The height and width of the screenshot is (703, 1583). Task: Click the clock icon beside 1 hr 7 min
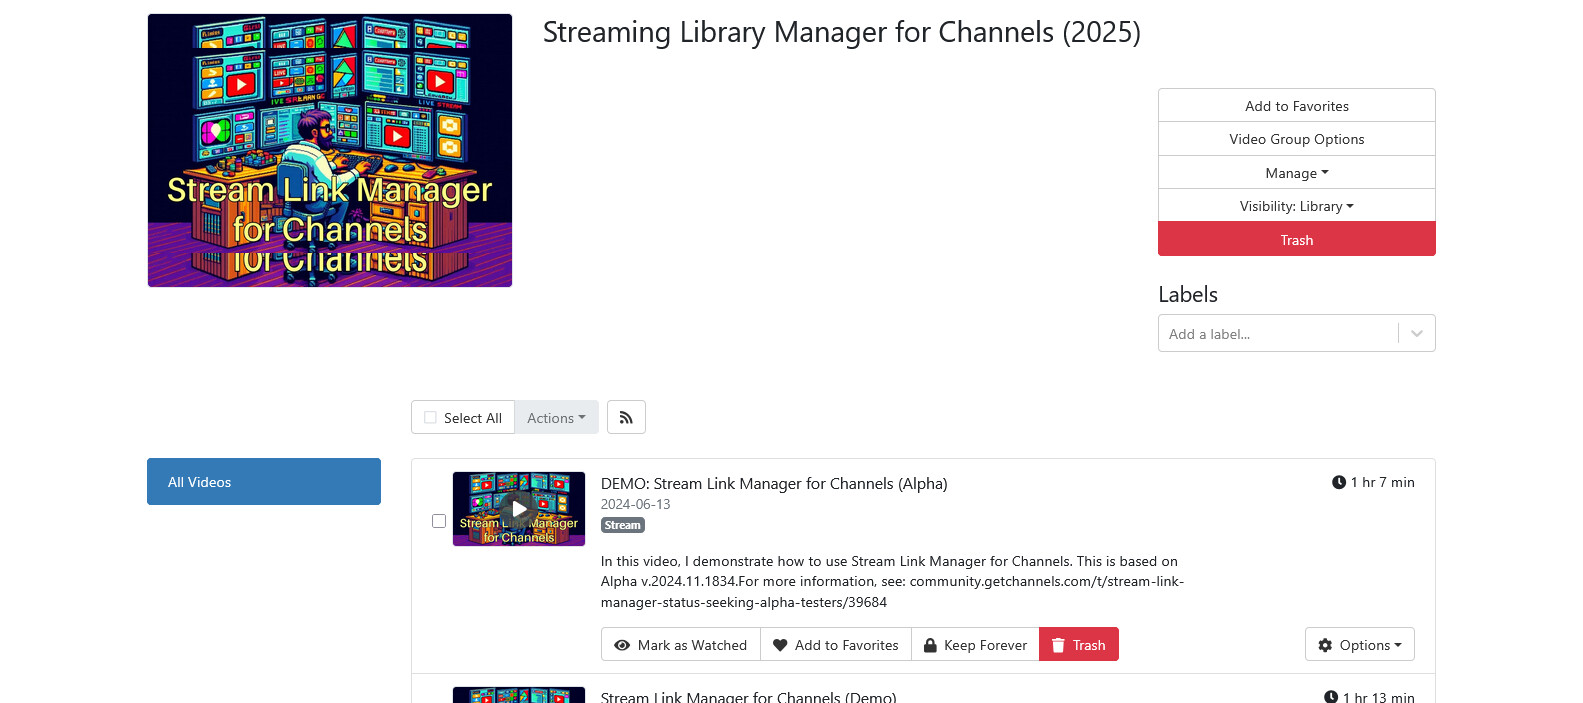point(1338,483)
